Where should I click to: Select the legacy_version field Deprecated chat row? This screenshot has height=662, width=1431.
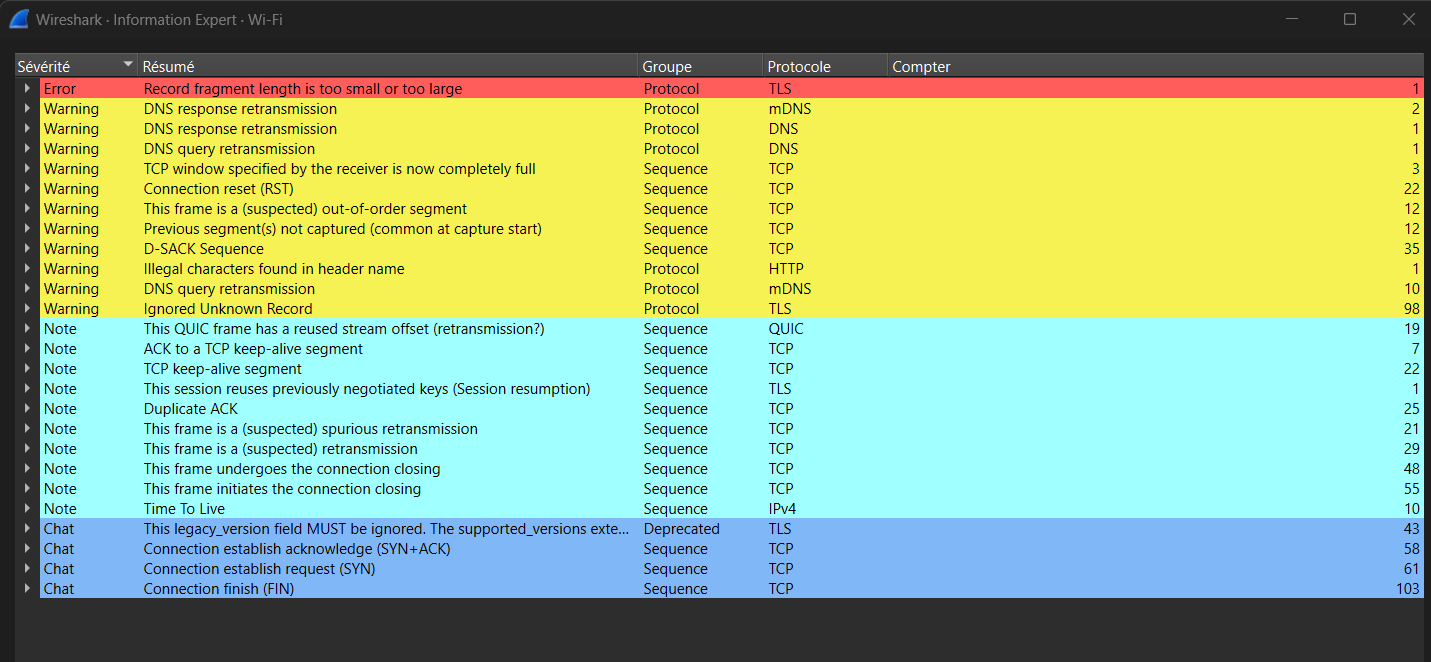pos(387,529)
